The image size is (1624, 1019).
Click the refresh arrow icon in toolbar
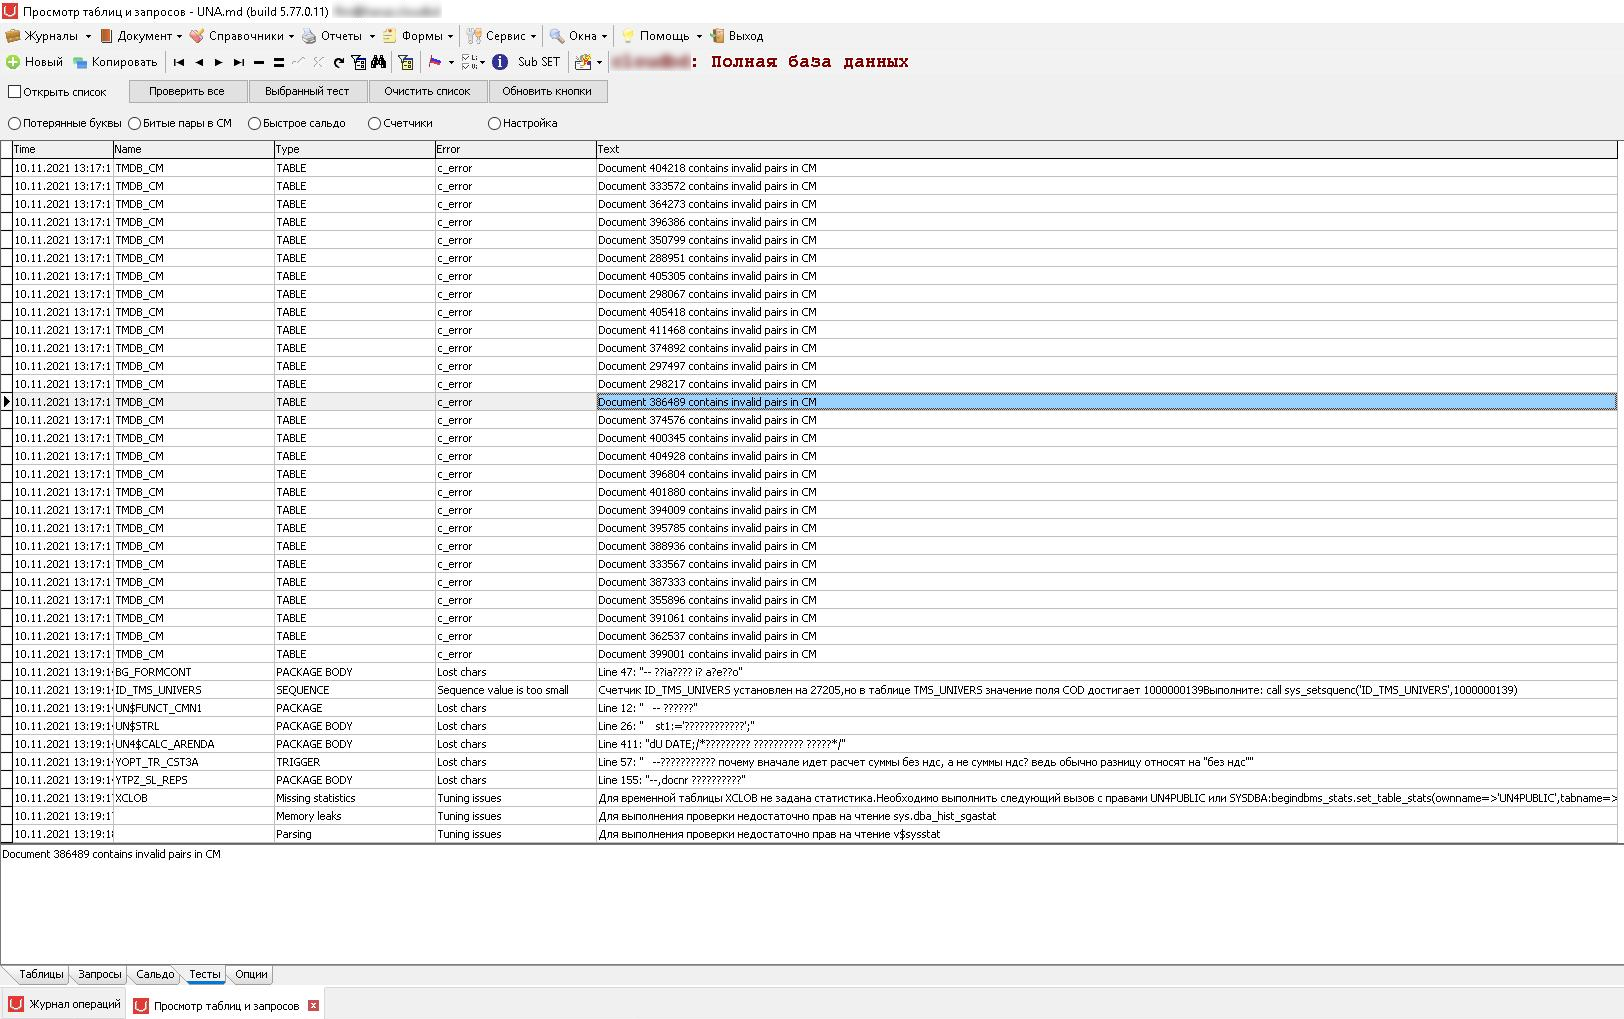point(339,62)
